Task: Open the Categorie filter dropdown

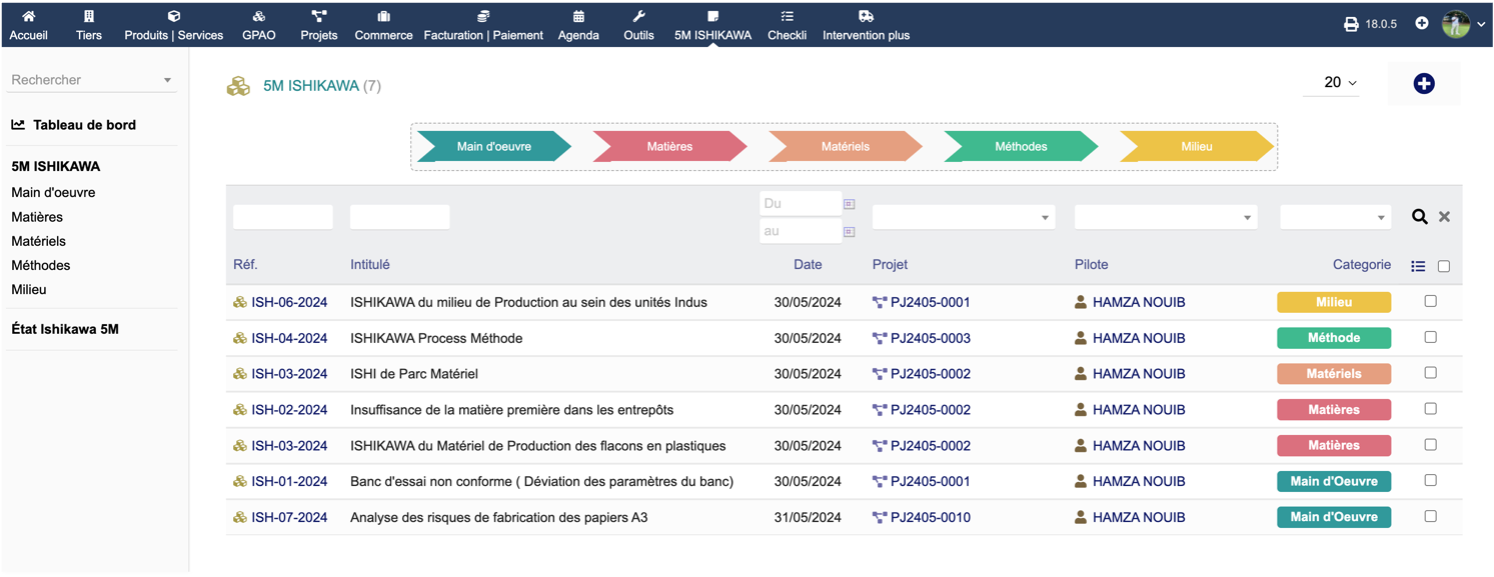Action: click(1335, 217)
